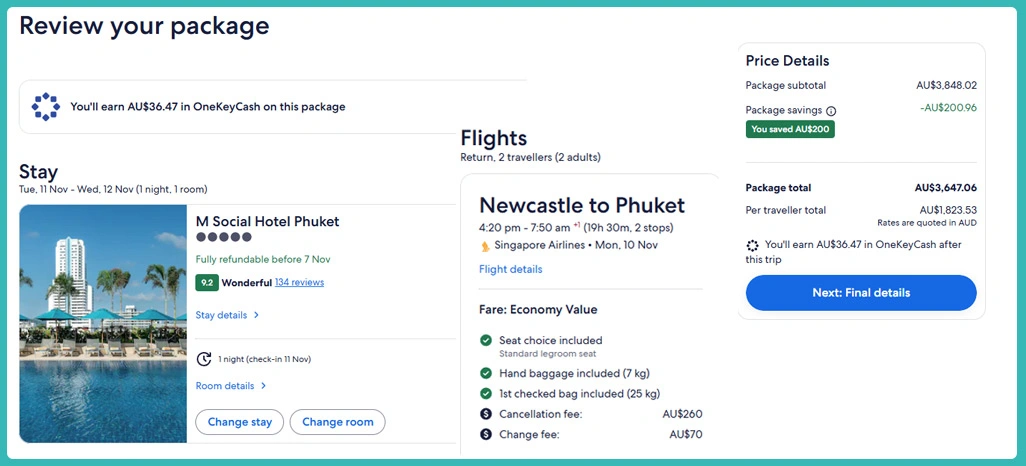
Task: Expand the Stay details chevron link
Action: coord(227,315)
